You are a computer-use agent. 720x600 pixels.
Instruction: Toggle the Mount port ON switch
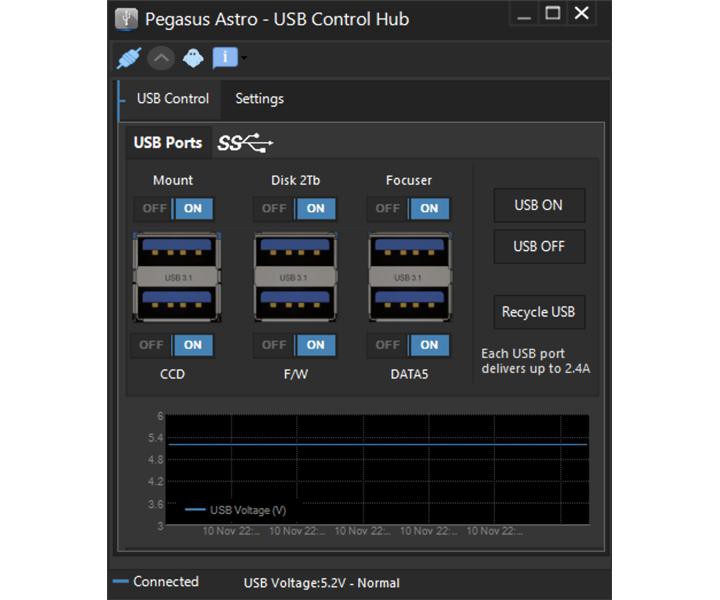tap(174, 208)
